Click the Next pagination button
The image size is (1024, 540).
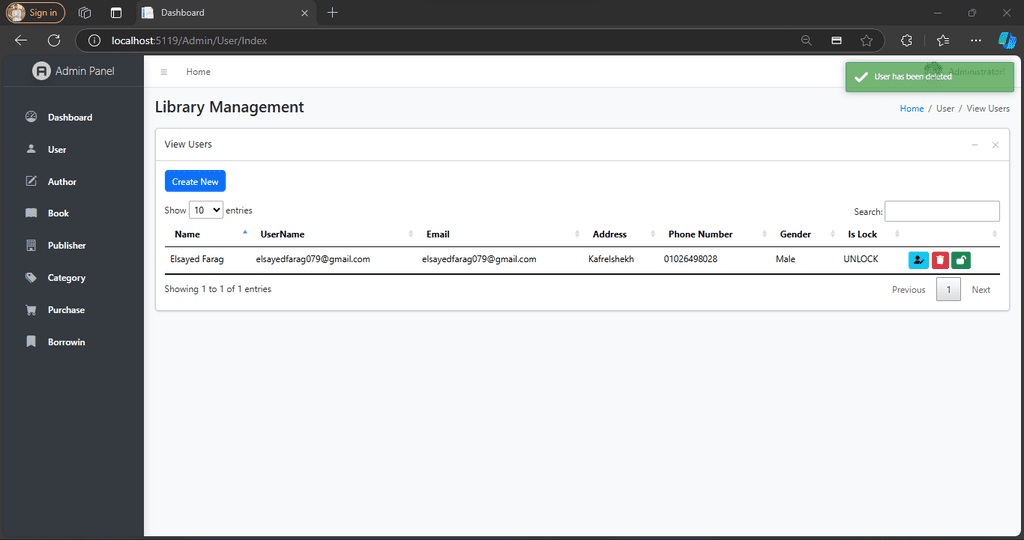(980, 289)
